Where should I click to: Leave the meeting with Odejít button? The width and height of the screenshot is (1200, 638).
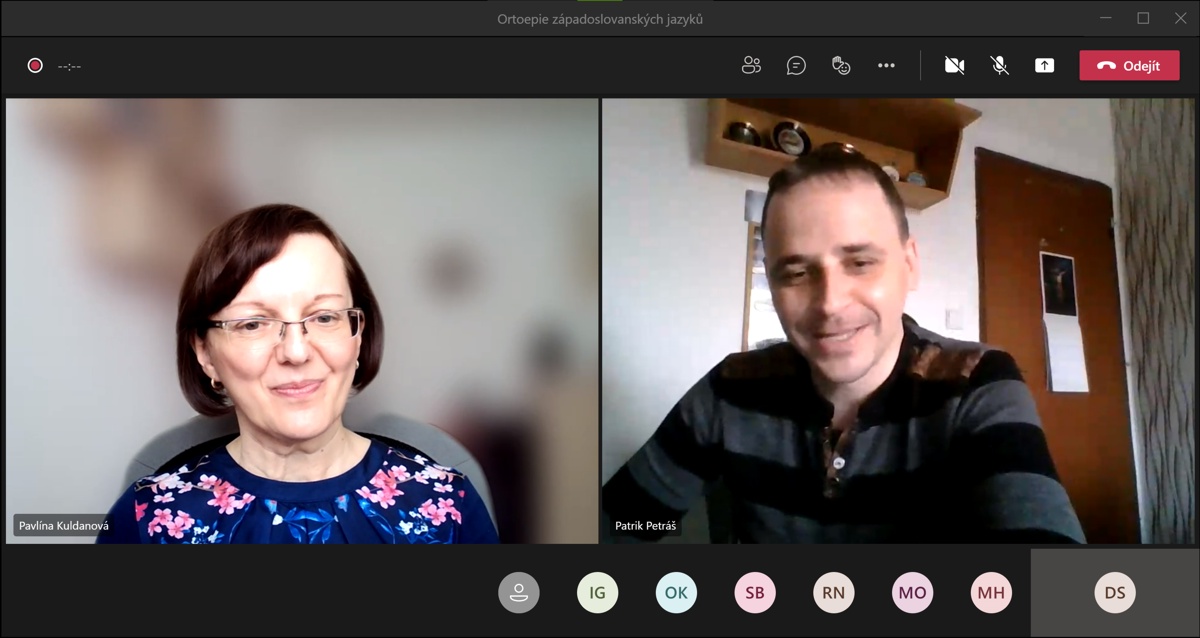click(1129, 66)
